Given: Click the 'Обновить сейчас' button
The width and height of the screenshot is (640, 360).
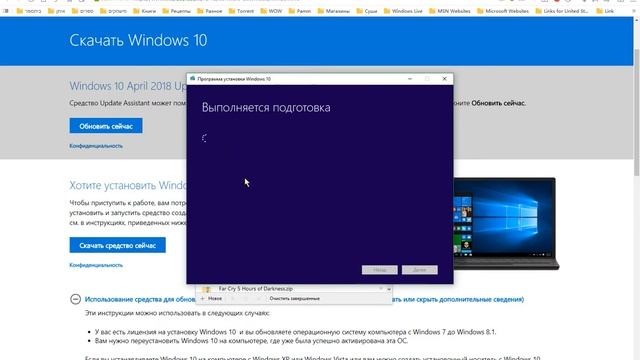Looking at the screenshot, I should point(106,126).
